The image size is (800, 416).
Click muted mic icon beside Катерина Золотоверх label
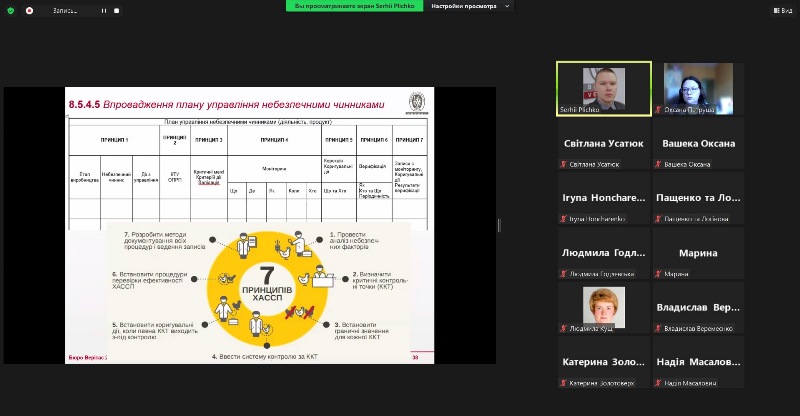[x=564, y=383]
